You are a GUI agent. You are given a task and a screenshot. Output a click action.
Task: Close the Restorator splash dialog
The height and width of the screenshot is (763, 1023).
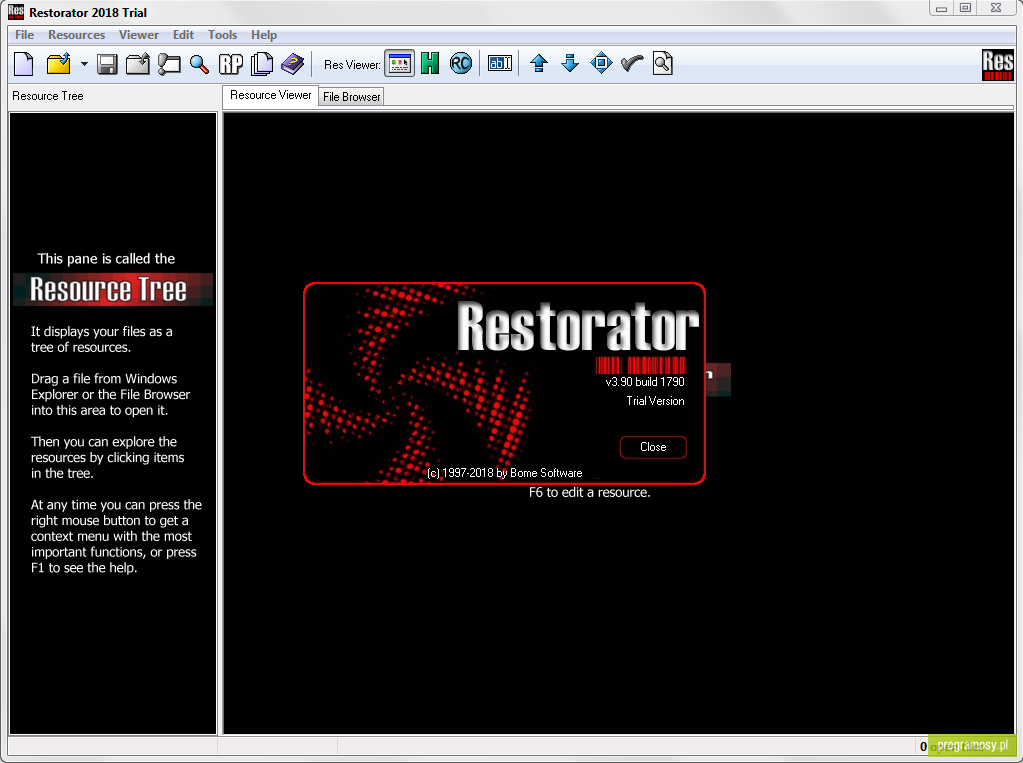(x=653, y=447)
